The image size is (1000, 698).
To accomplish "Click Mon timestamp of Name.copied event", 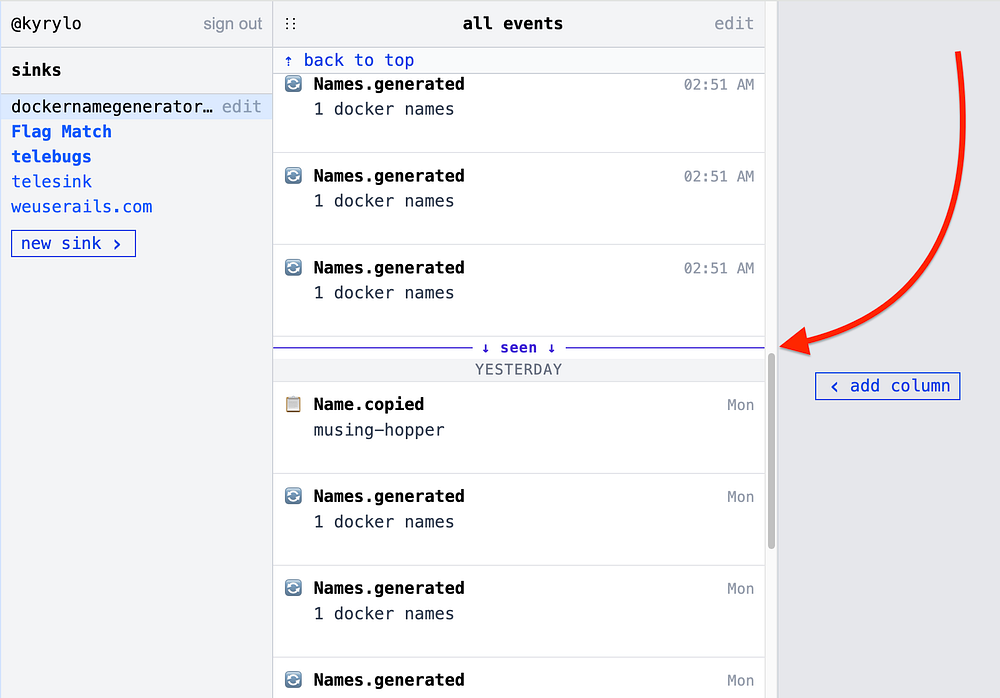I will click(x=740, y=405).
